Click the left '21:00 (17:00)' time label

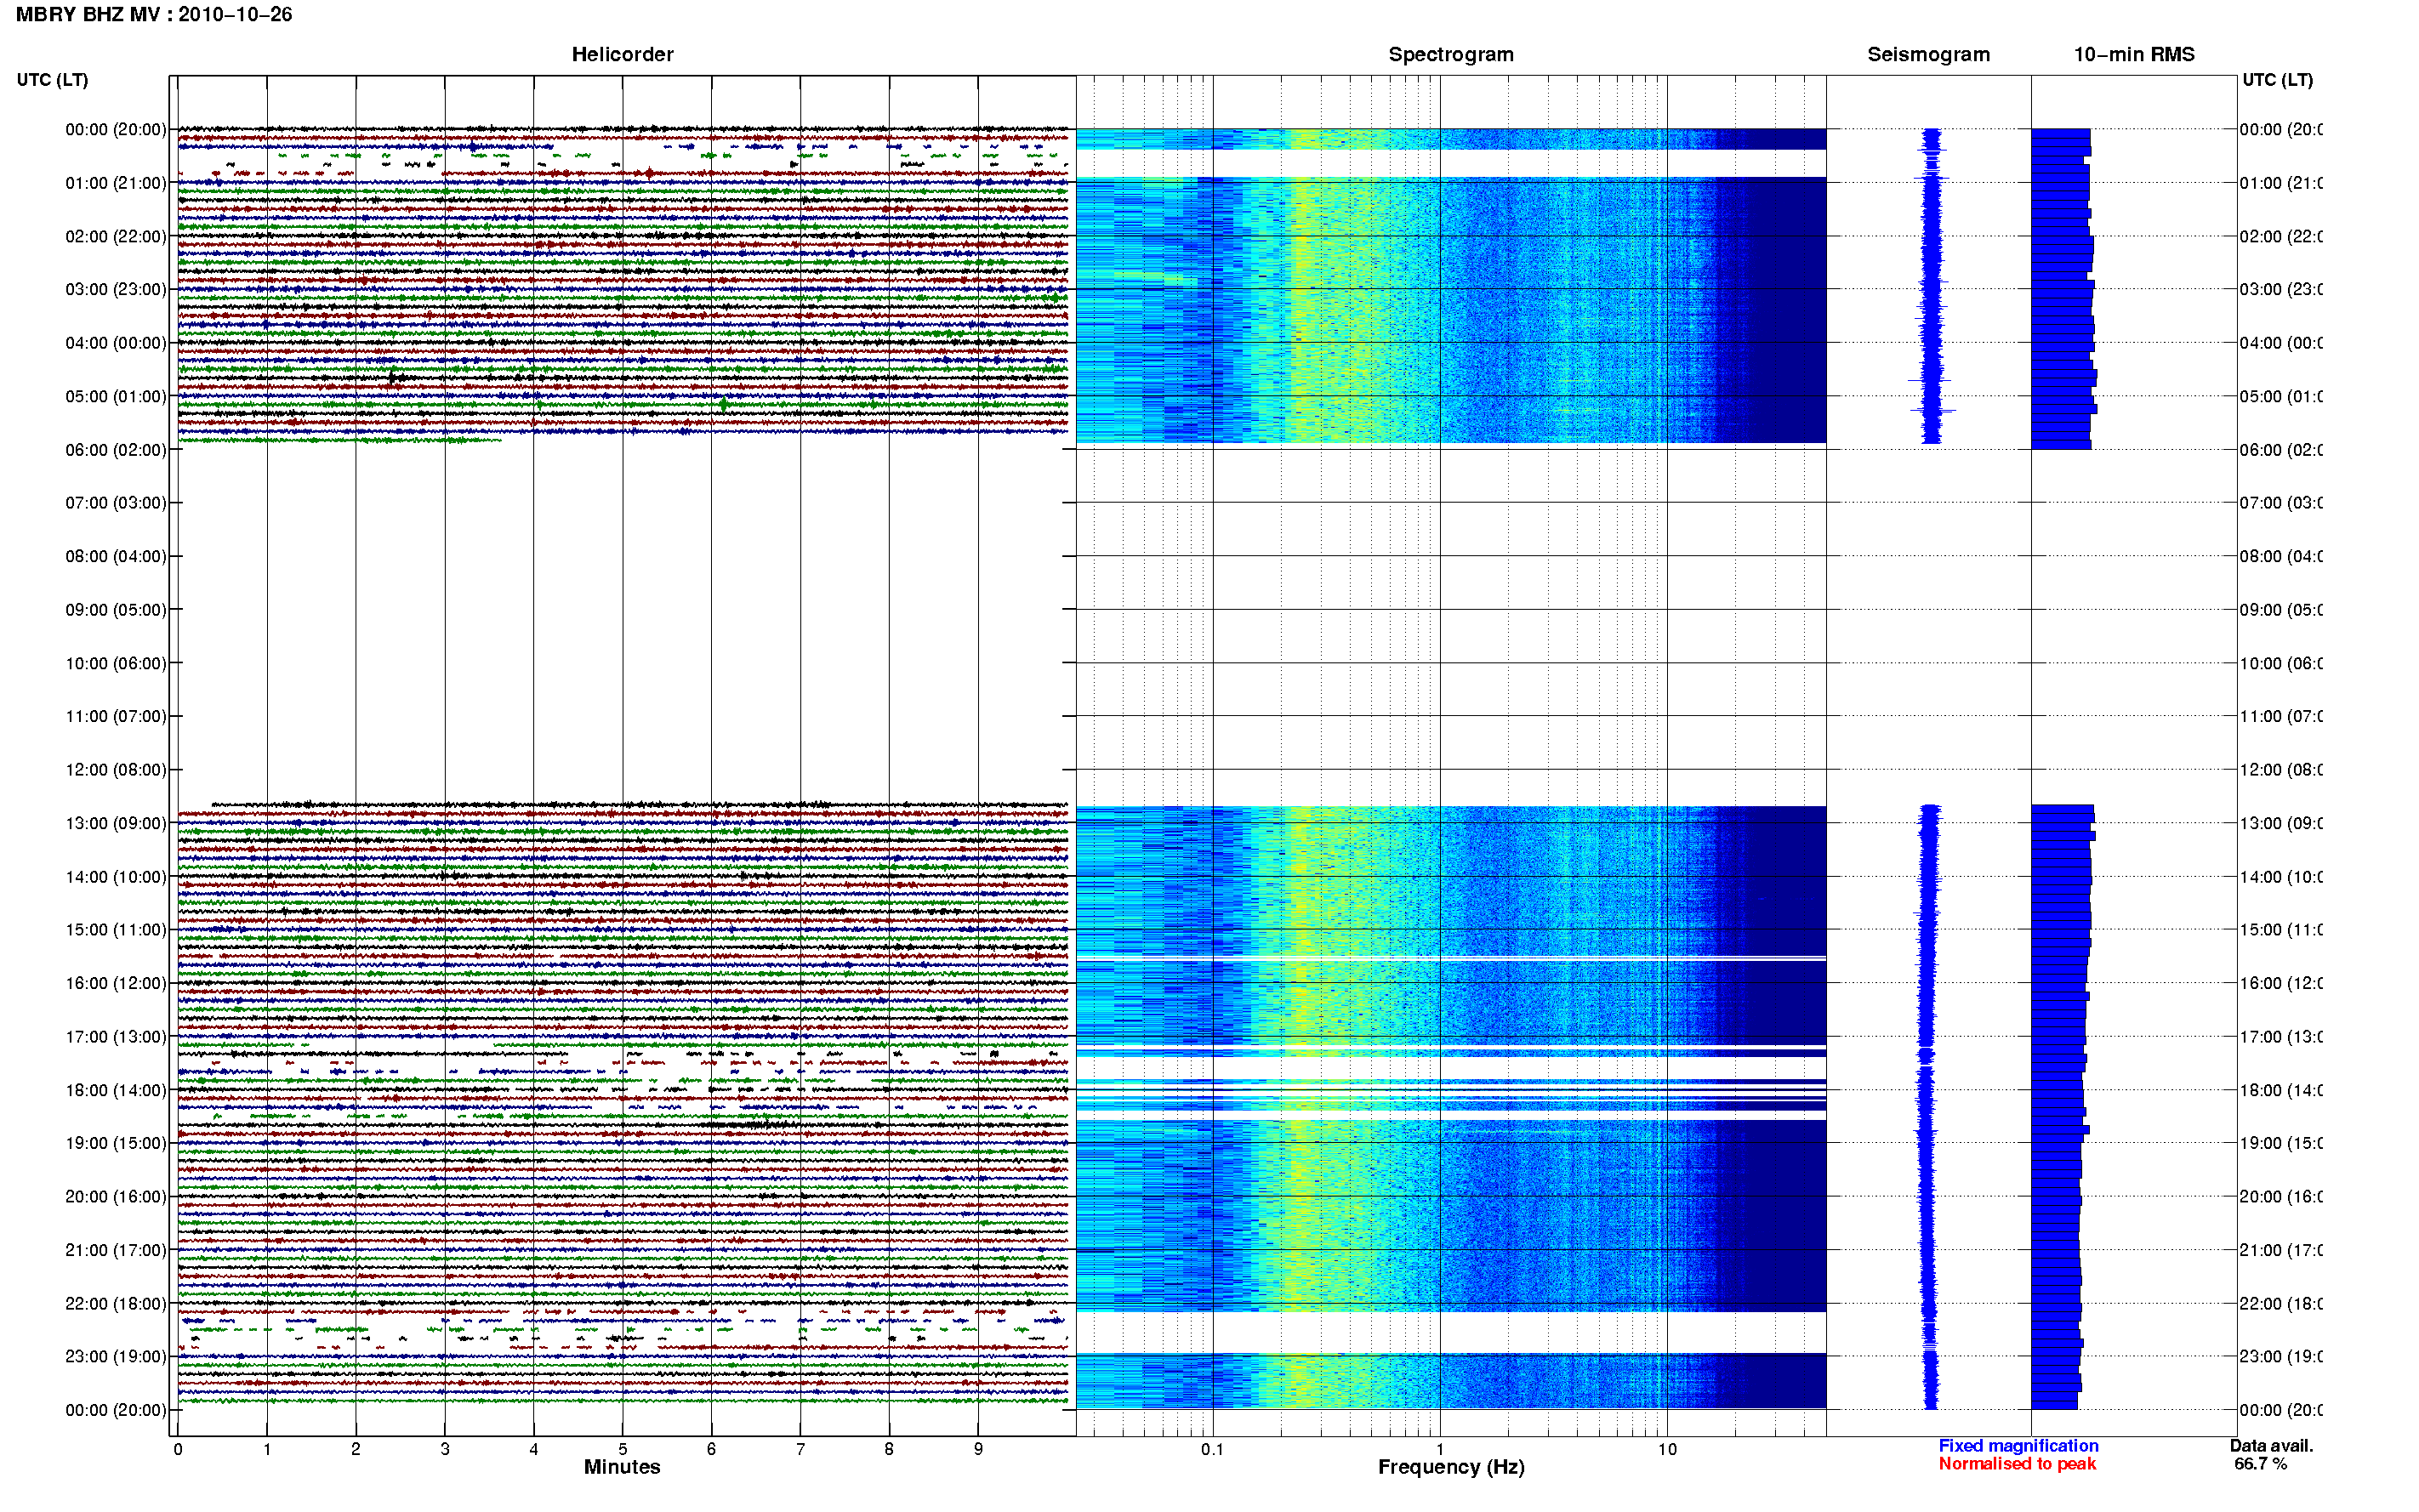pyautogui.click(x=116, y=1251)
